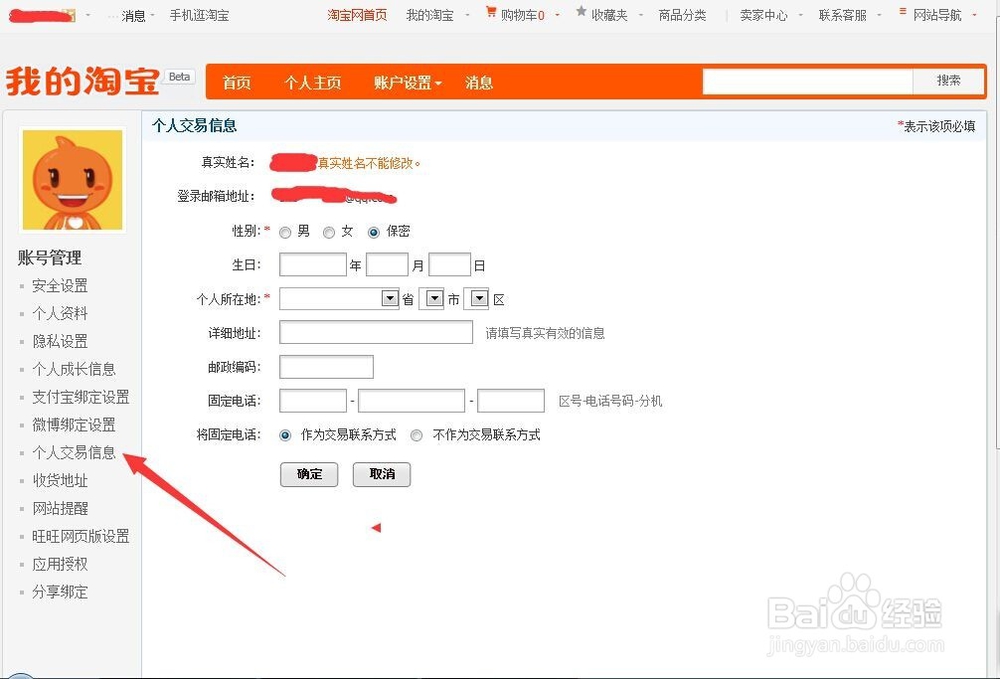Open 旺旺网页版设置 in sidebar
This screenshot has width=1000, height=679.
(81, 537)
